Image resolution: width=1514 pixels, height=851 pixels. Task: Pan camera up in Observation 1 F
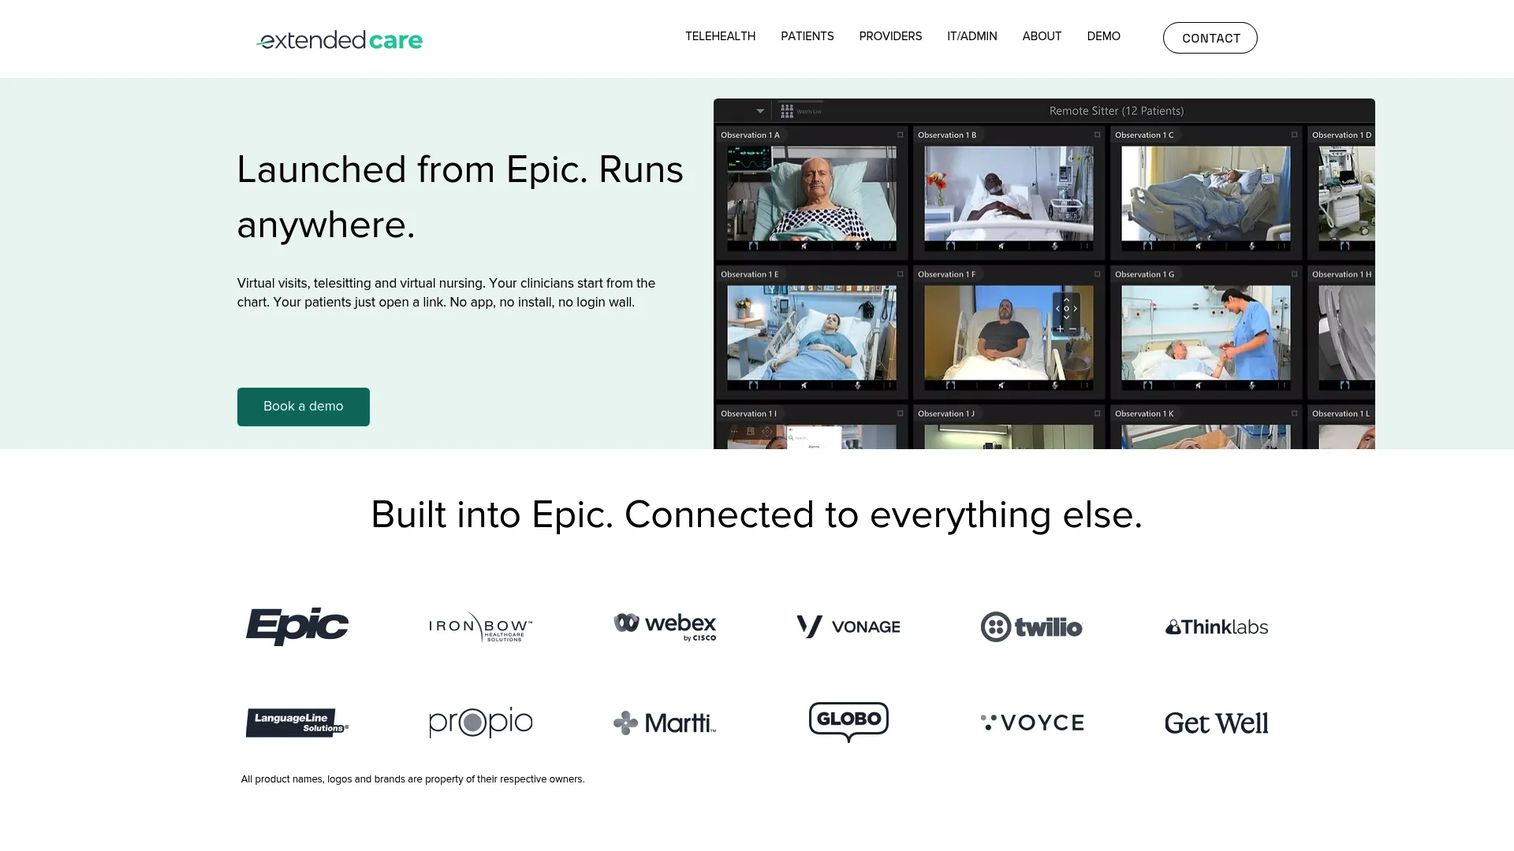coord(1066,299)
